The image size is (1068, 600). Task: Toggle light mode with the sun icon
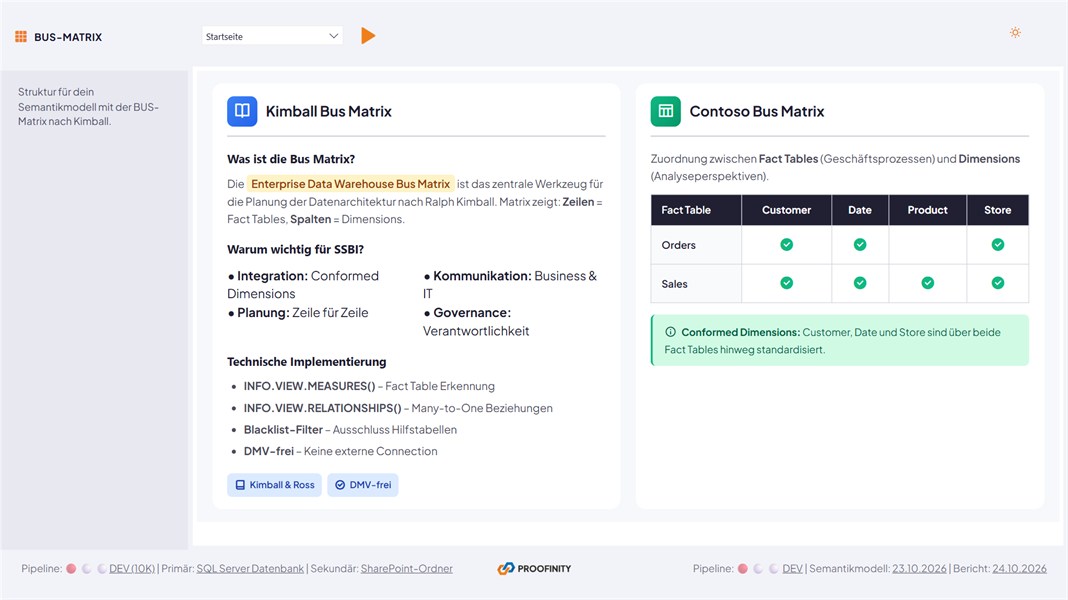(1015, 33)
